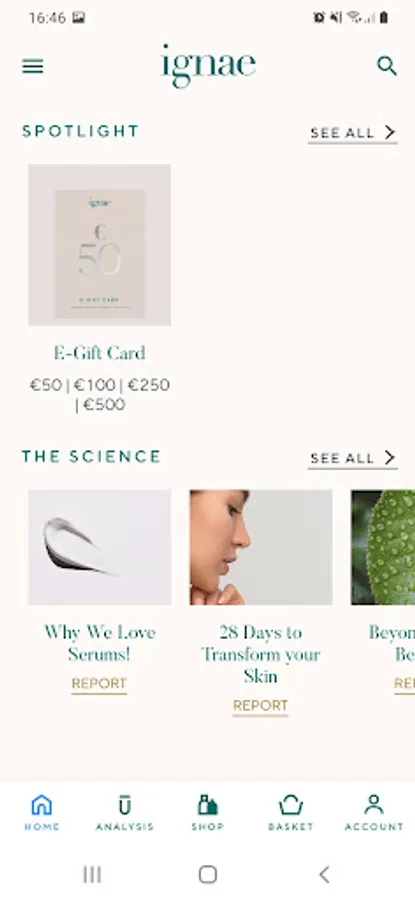The height and width of the screenshot is (900, 415).
Task: Click See All next to The Science
Action: tap(352, 458)
